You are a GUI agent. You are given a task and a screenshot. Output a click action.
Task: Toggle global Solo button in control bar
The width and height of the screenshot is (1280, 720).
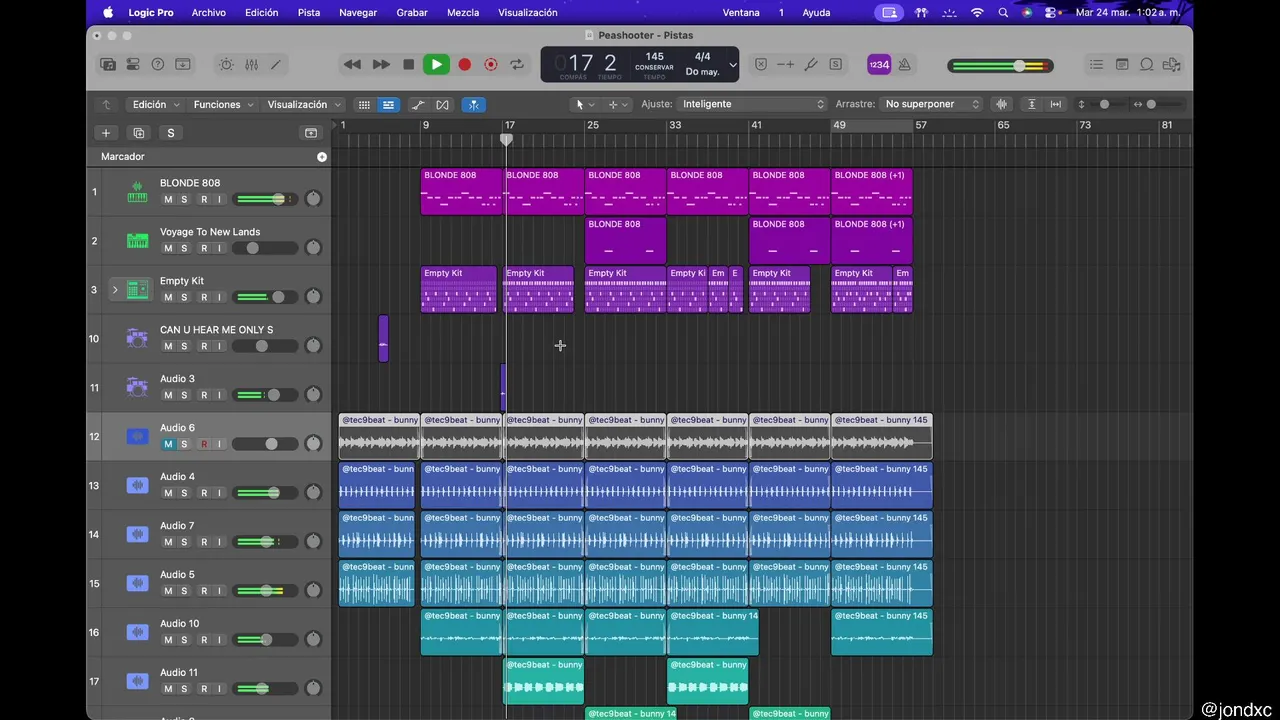pyautogui.click(x=835, y=64)
